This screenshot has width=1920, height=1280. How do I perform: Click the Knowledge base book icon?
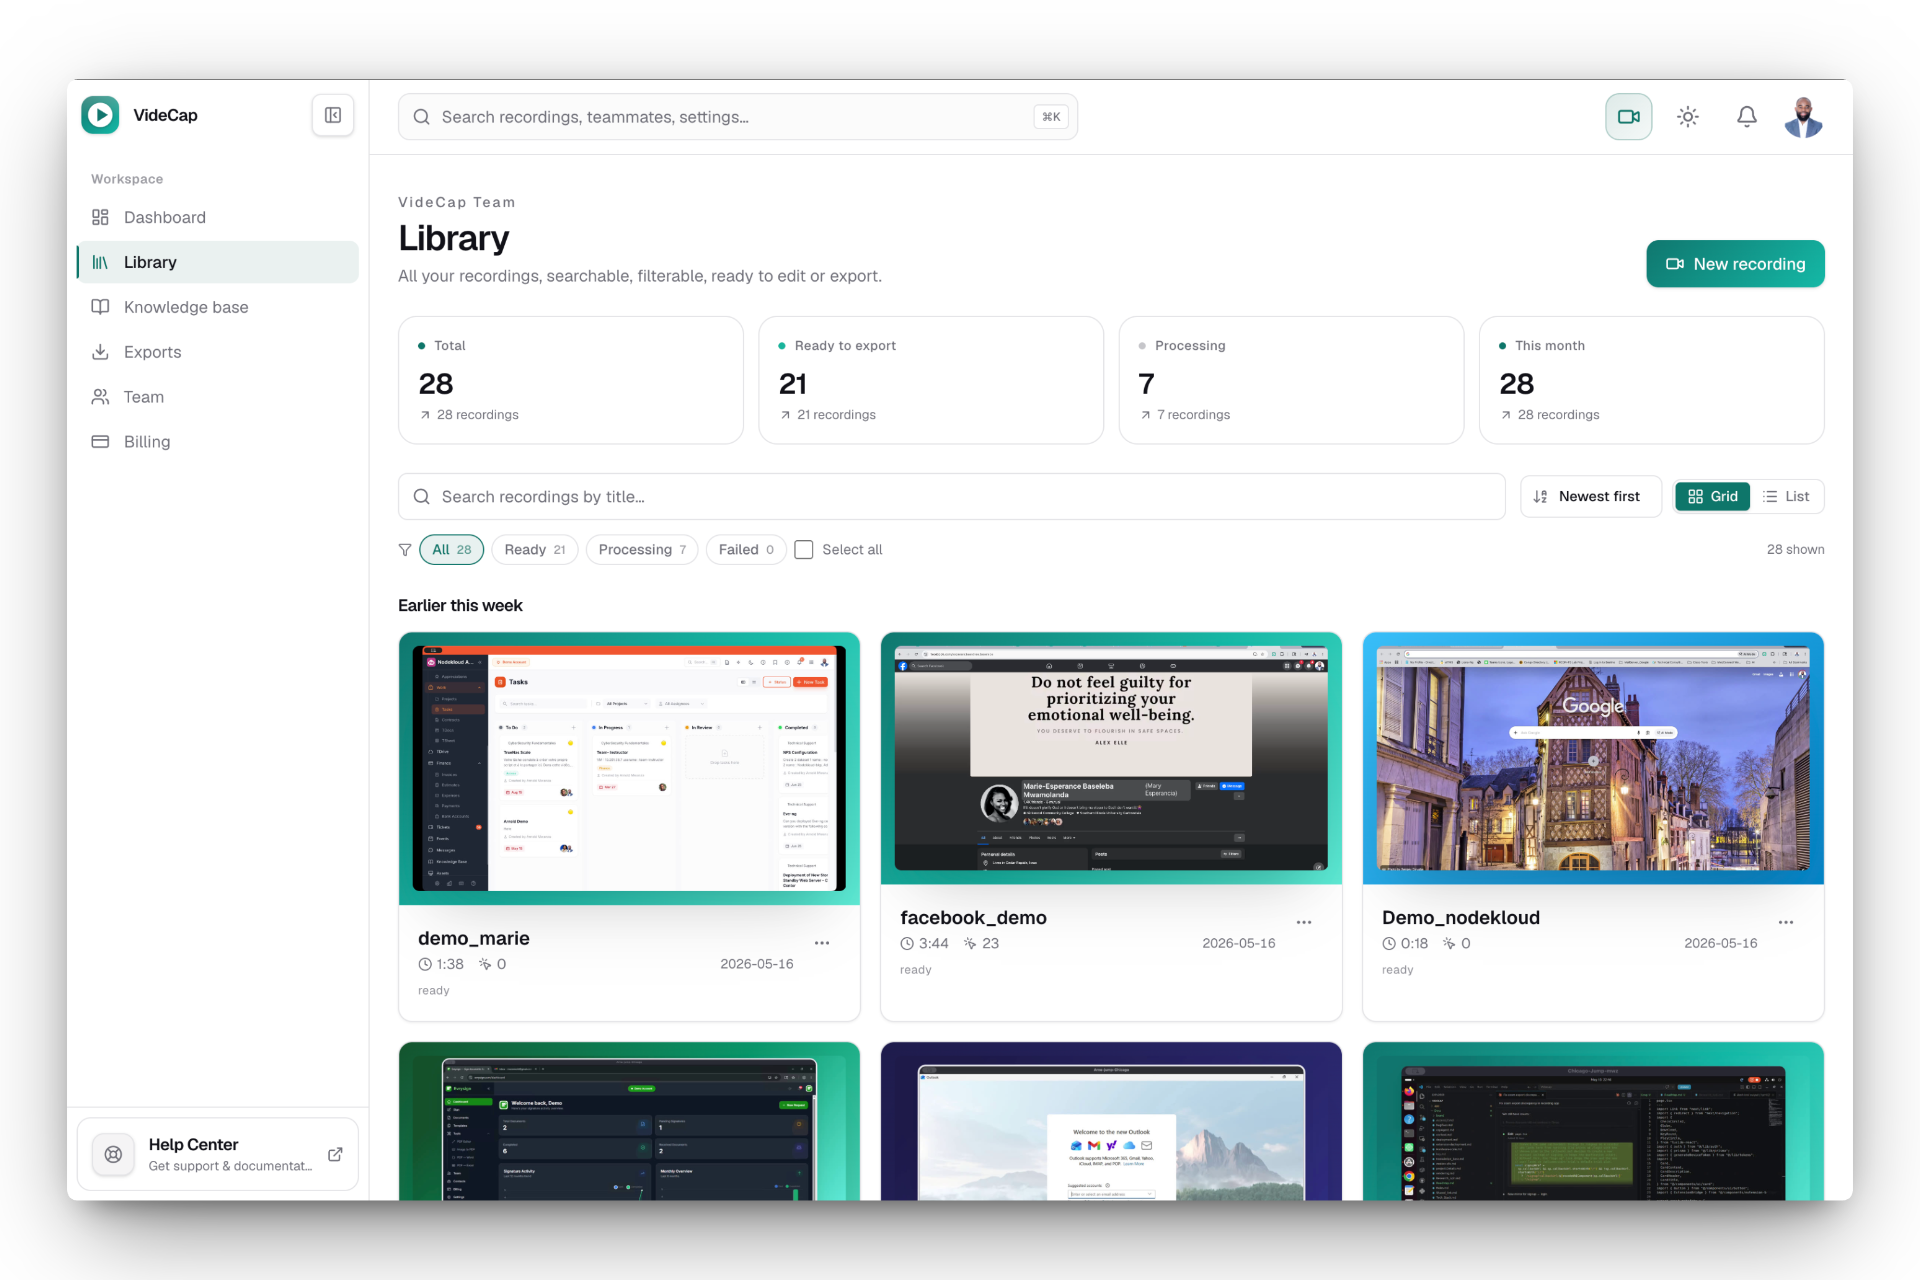pyautogui.click(x=100, y=307)
